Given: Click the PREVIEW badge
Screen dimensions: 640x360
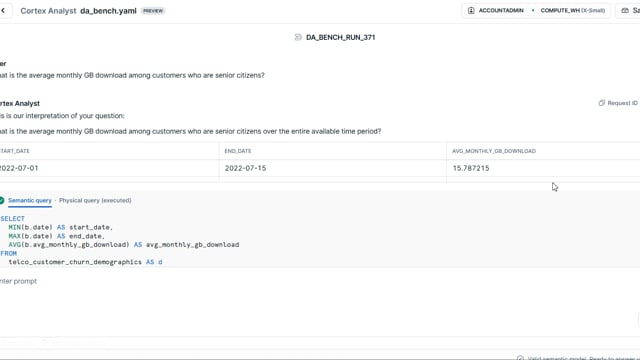Looking at the screenshot, I should (x=153, y=11).
